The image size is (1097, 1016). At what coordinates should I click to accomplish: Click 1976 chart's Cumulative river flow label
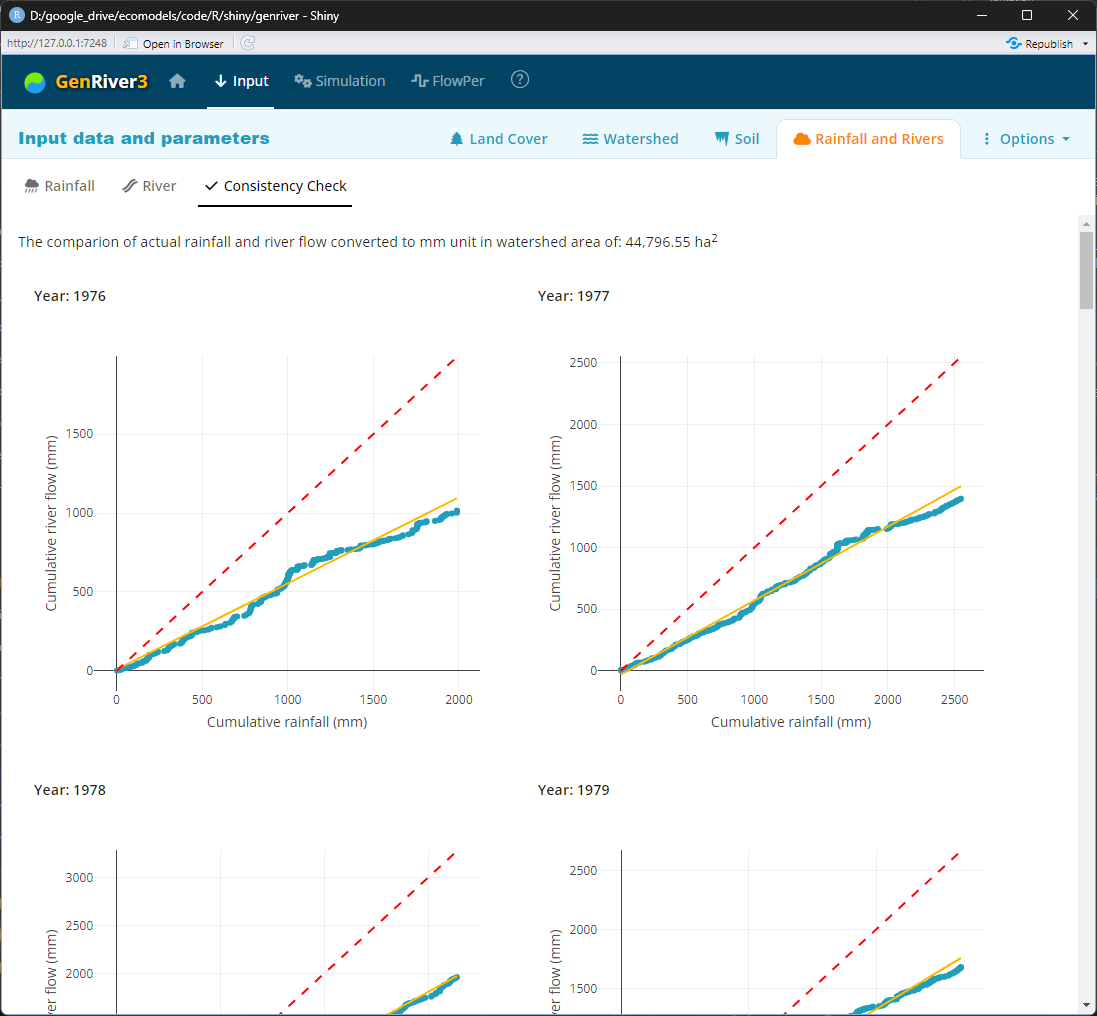51,523
